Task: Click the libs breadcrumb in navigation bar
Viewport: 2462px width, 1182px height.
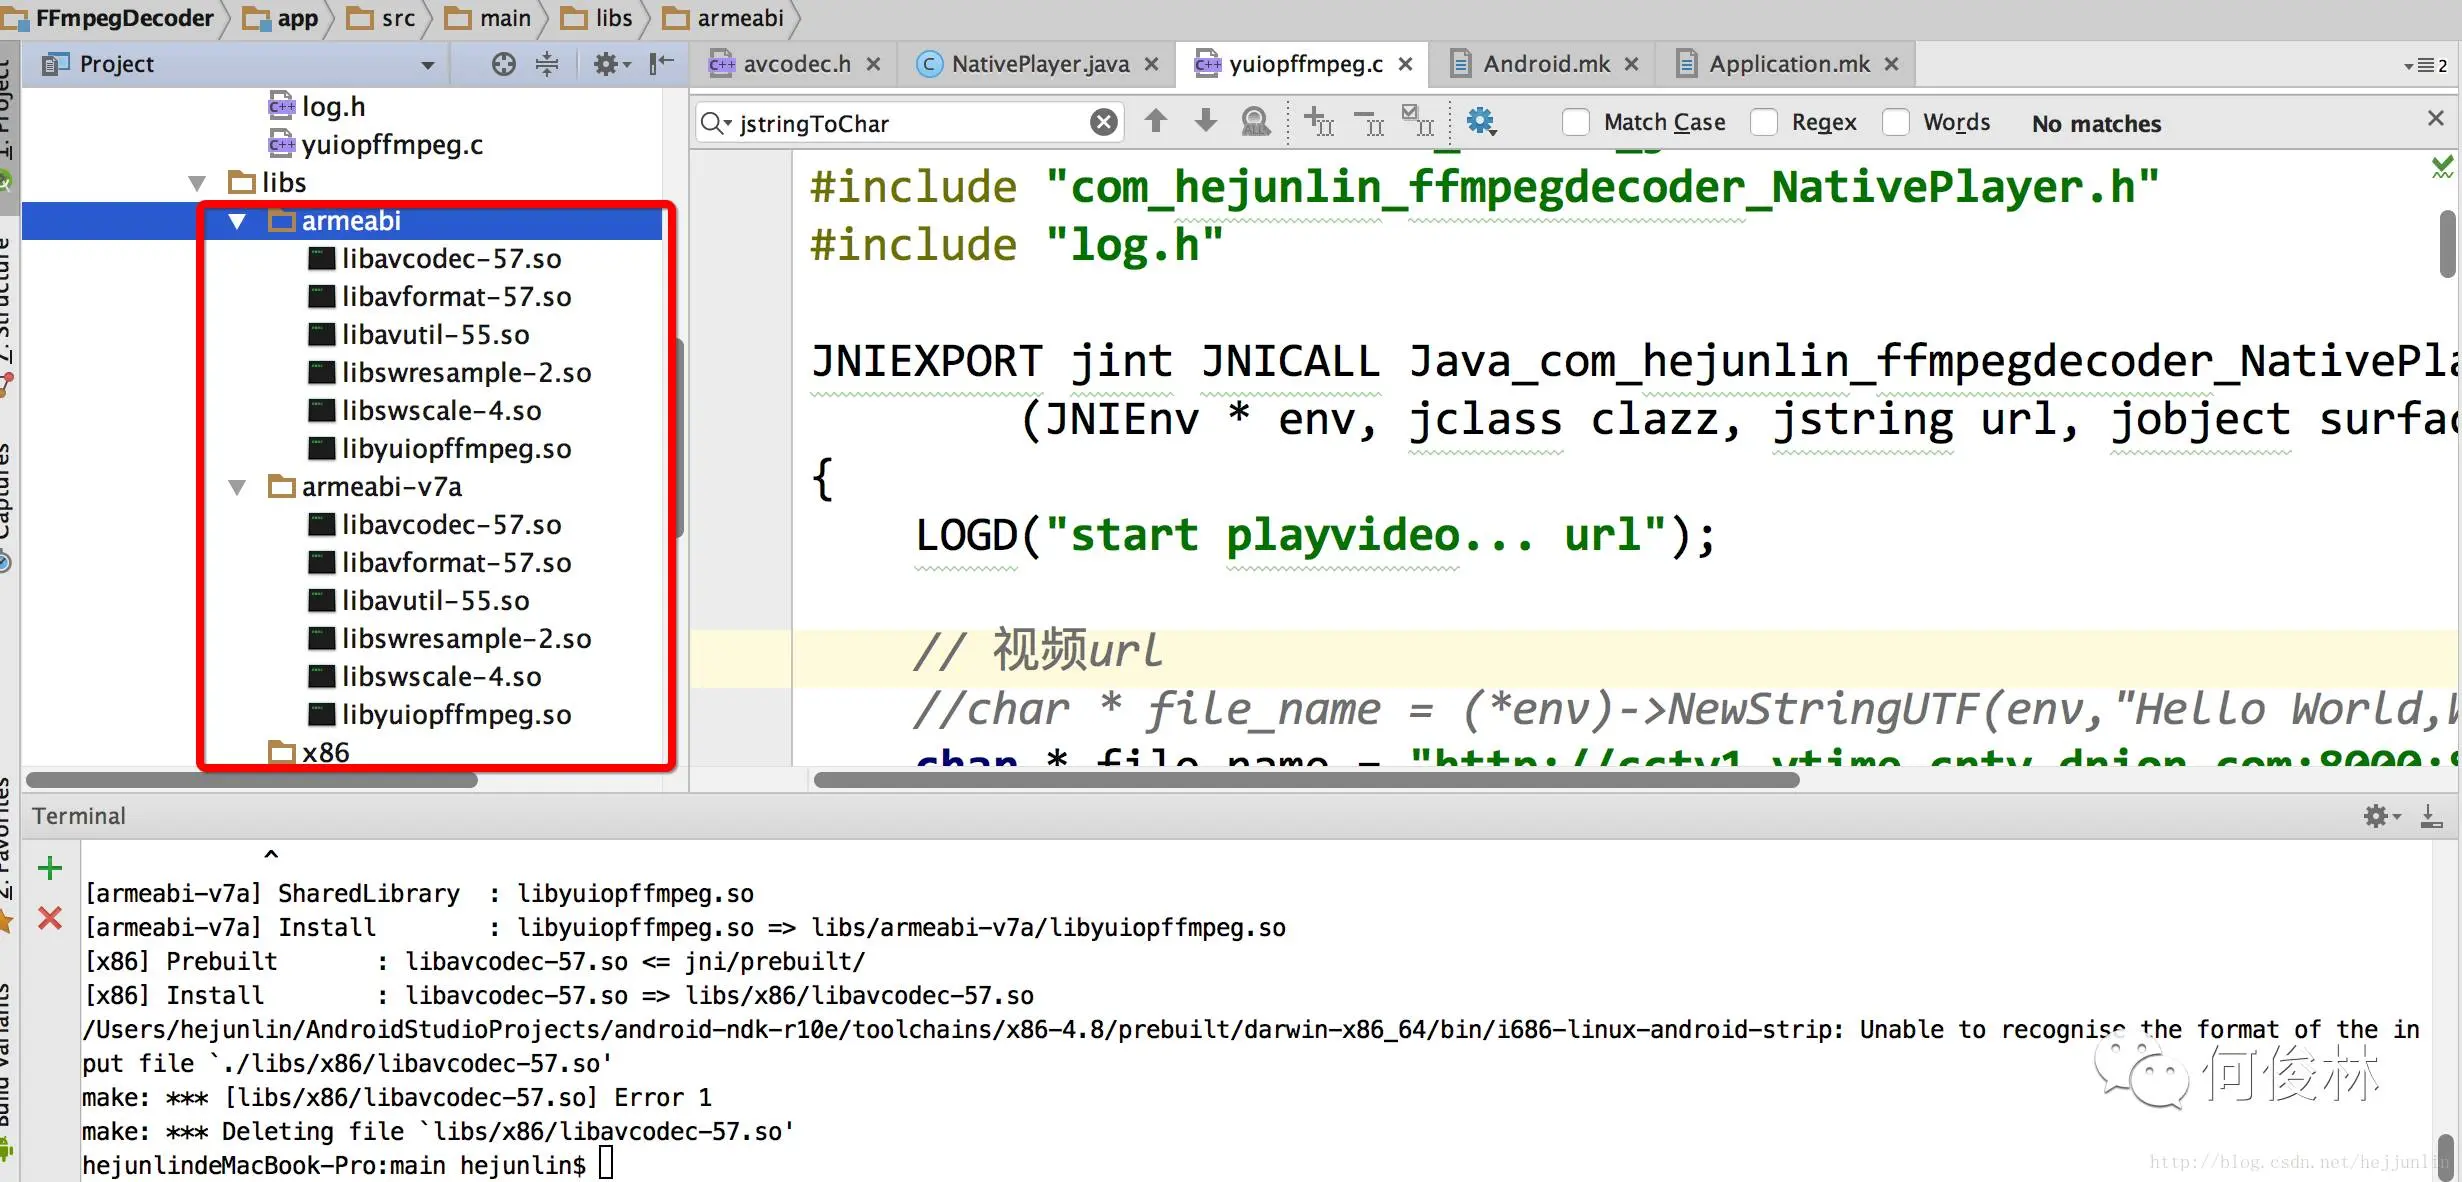Action: [612, 18]
